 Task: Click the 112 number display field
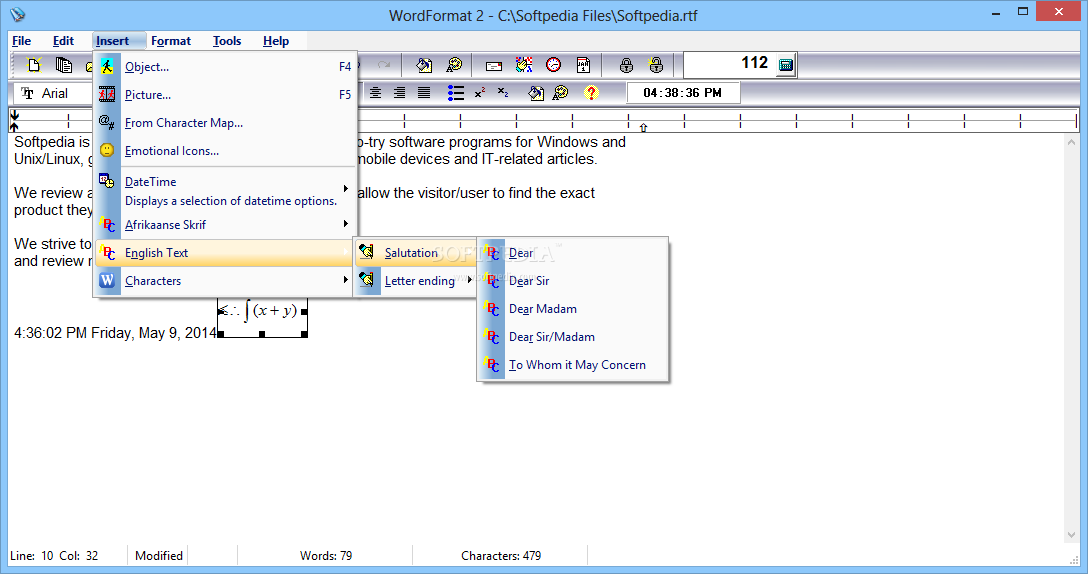click(729, 65)
